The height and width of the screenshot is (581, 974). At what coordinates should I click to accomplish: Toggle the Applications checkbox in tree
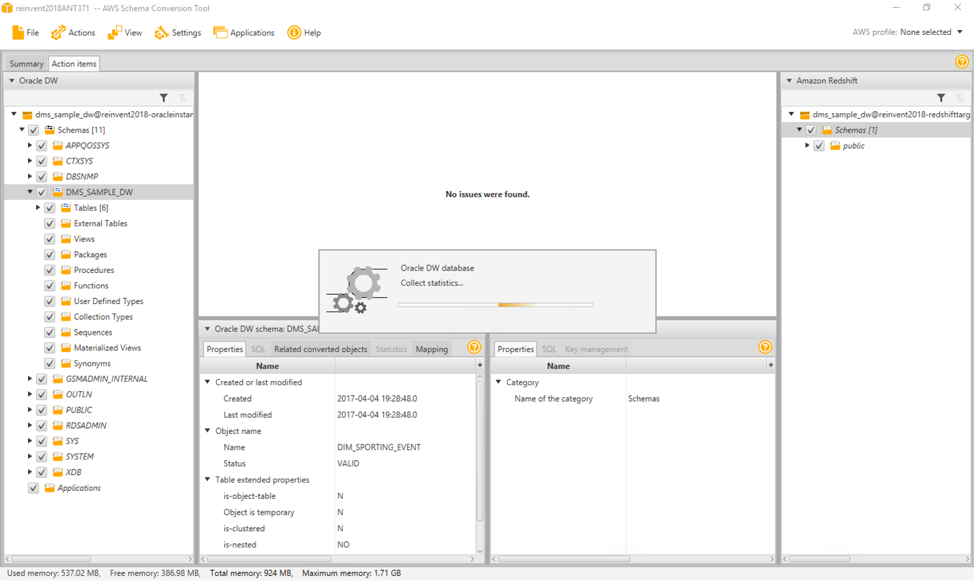(34, 488)
